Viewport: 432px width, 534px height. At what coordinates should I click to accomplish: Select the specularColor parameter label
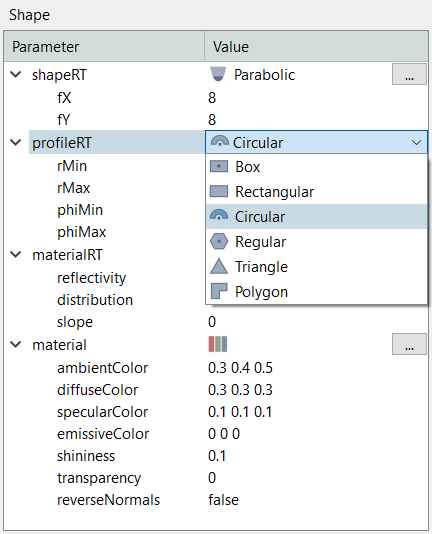(x=102, y=412)
